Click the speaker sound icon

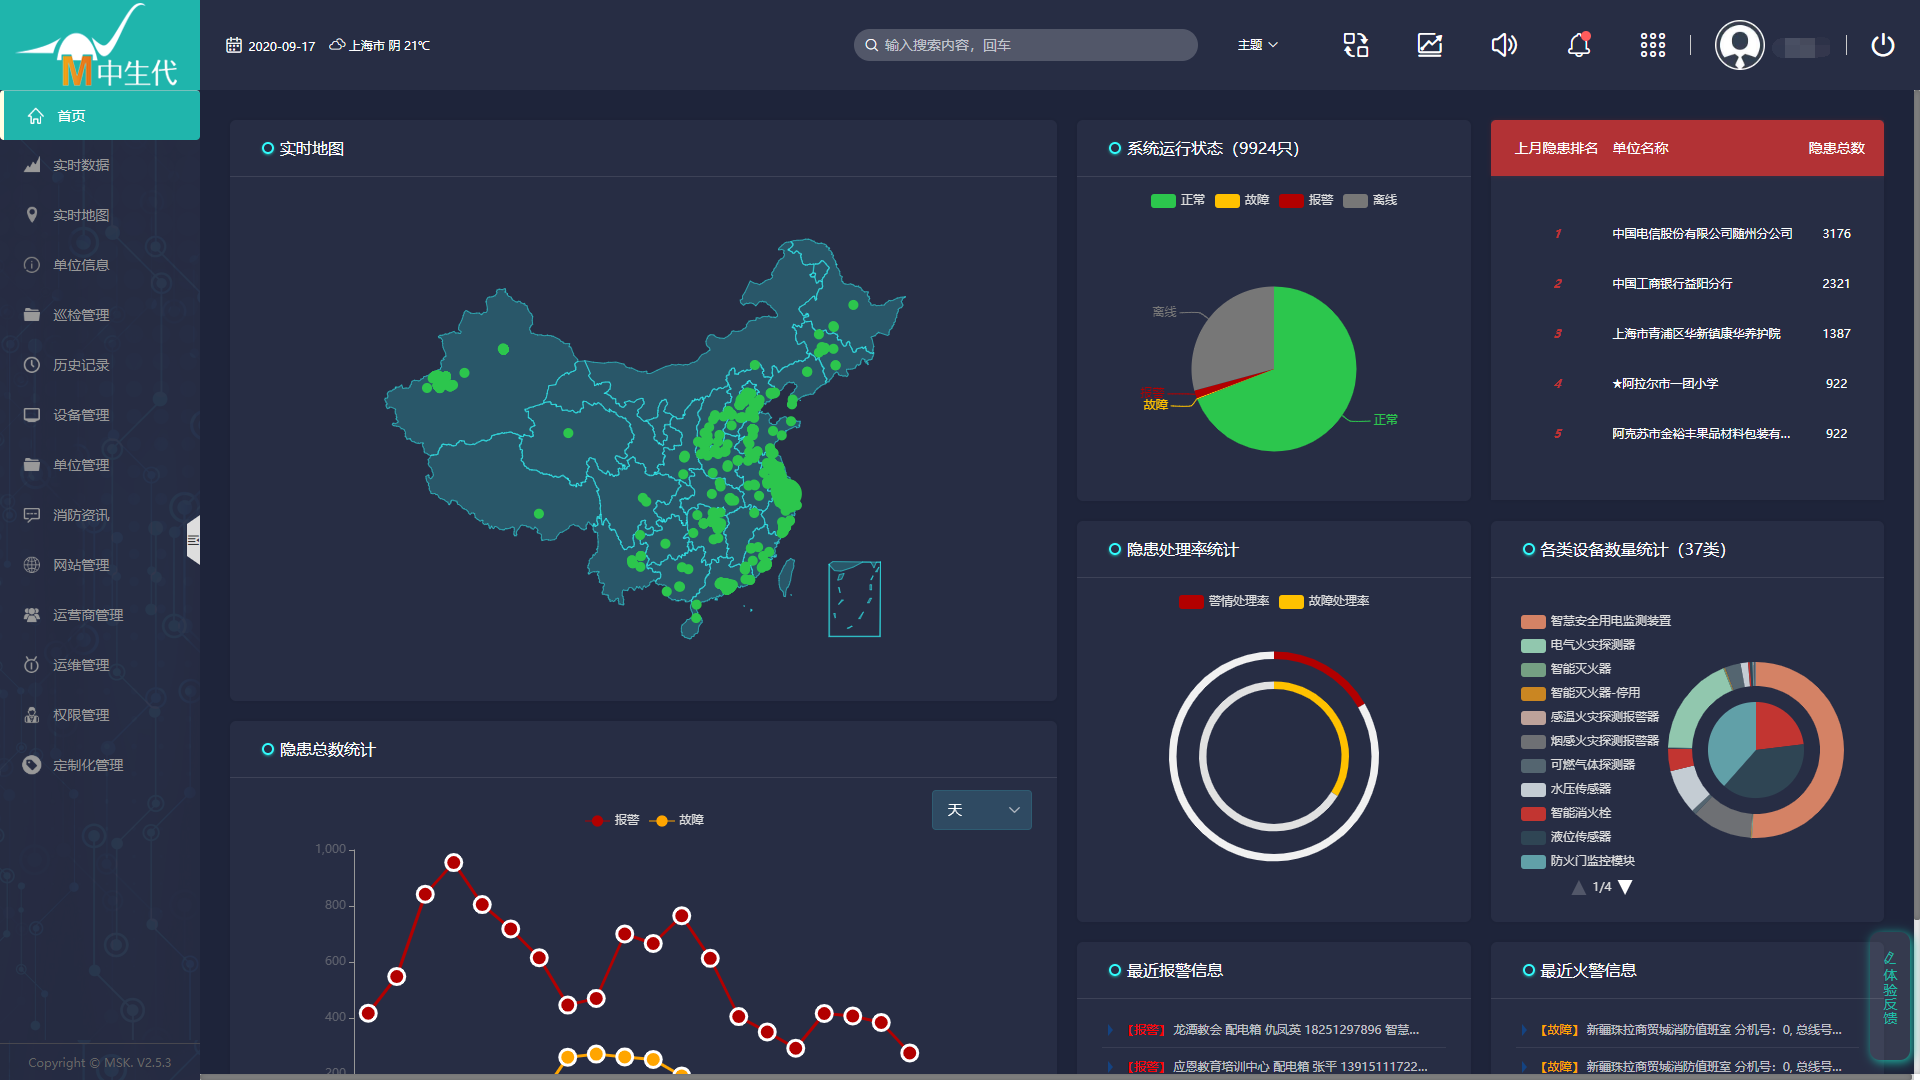coord(1504,45)
